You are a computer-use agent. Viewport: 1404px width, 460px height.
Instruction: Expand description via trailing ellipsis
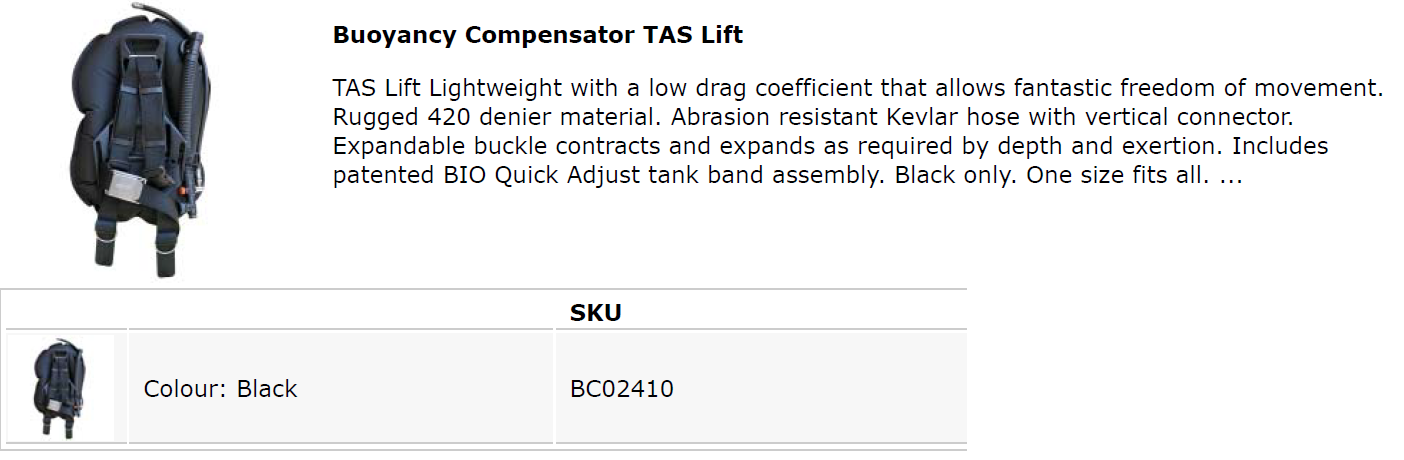click(1230, 177)
